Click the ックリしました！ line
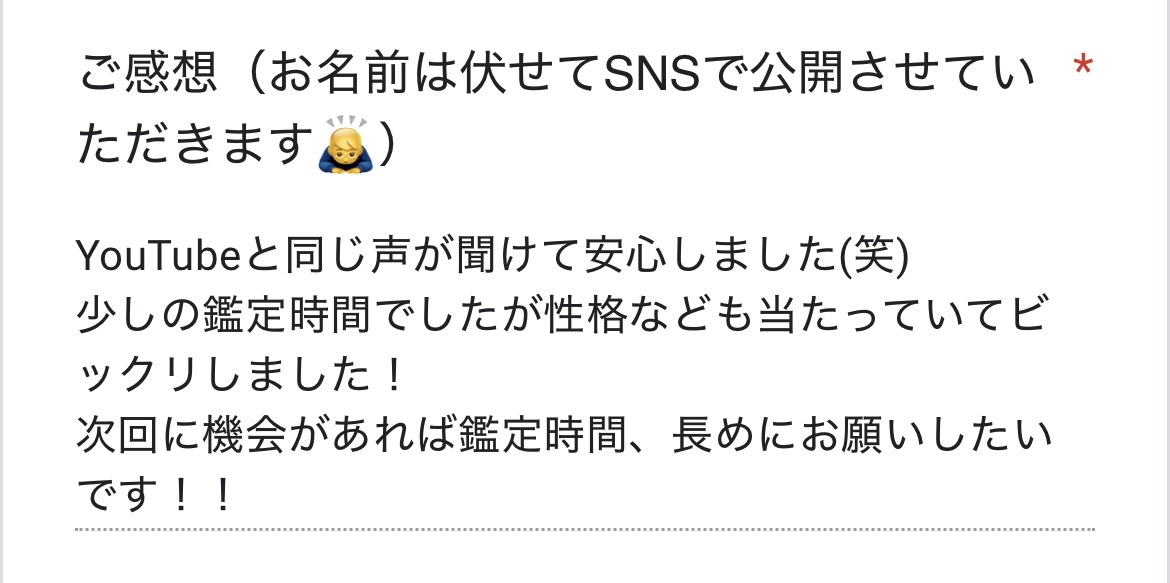The height and width of the screenshot is (583, 1170). 240,378
